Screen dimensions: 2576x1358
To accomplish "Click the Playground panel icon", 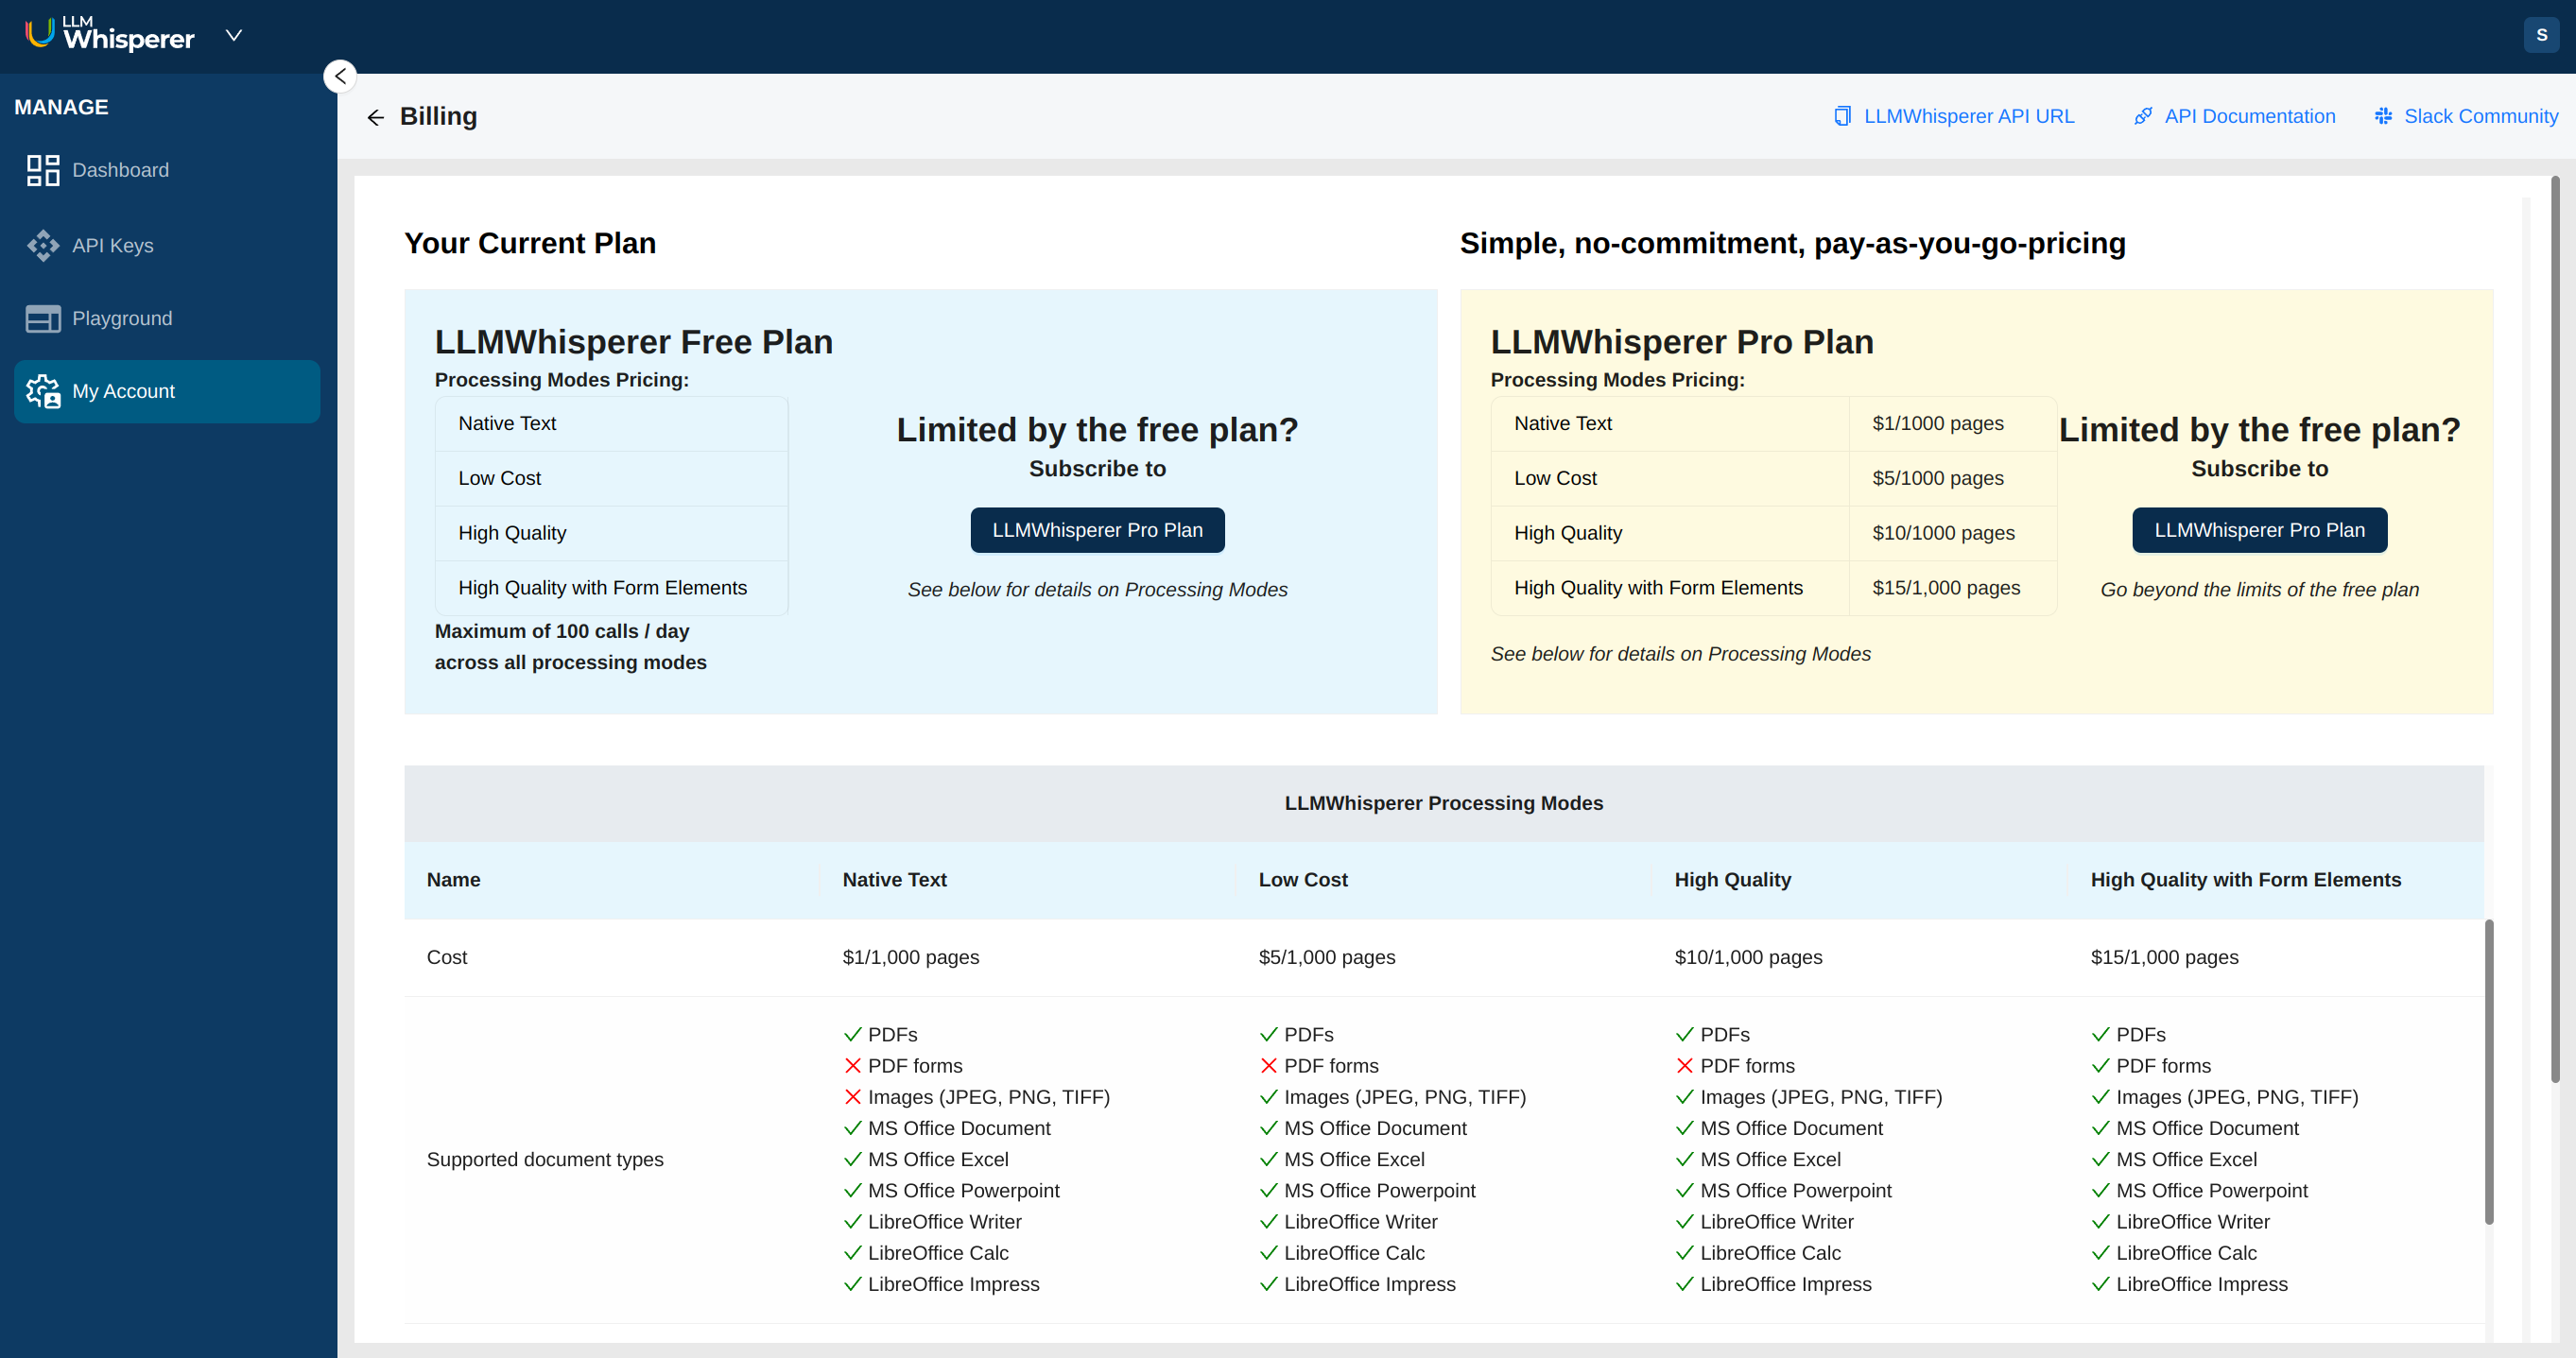I will [x=43, y=318].
